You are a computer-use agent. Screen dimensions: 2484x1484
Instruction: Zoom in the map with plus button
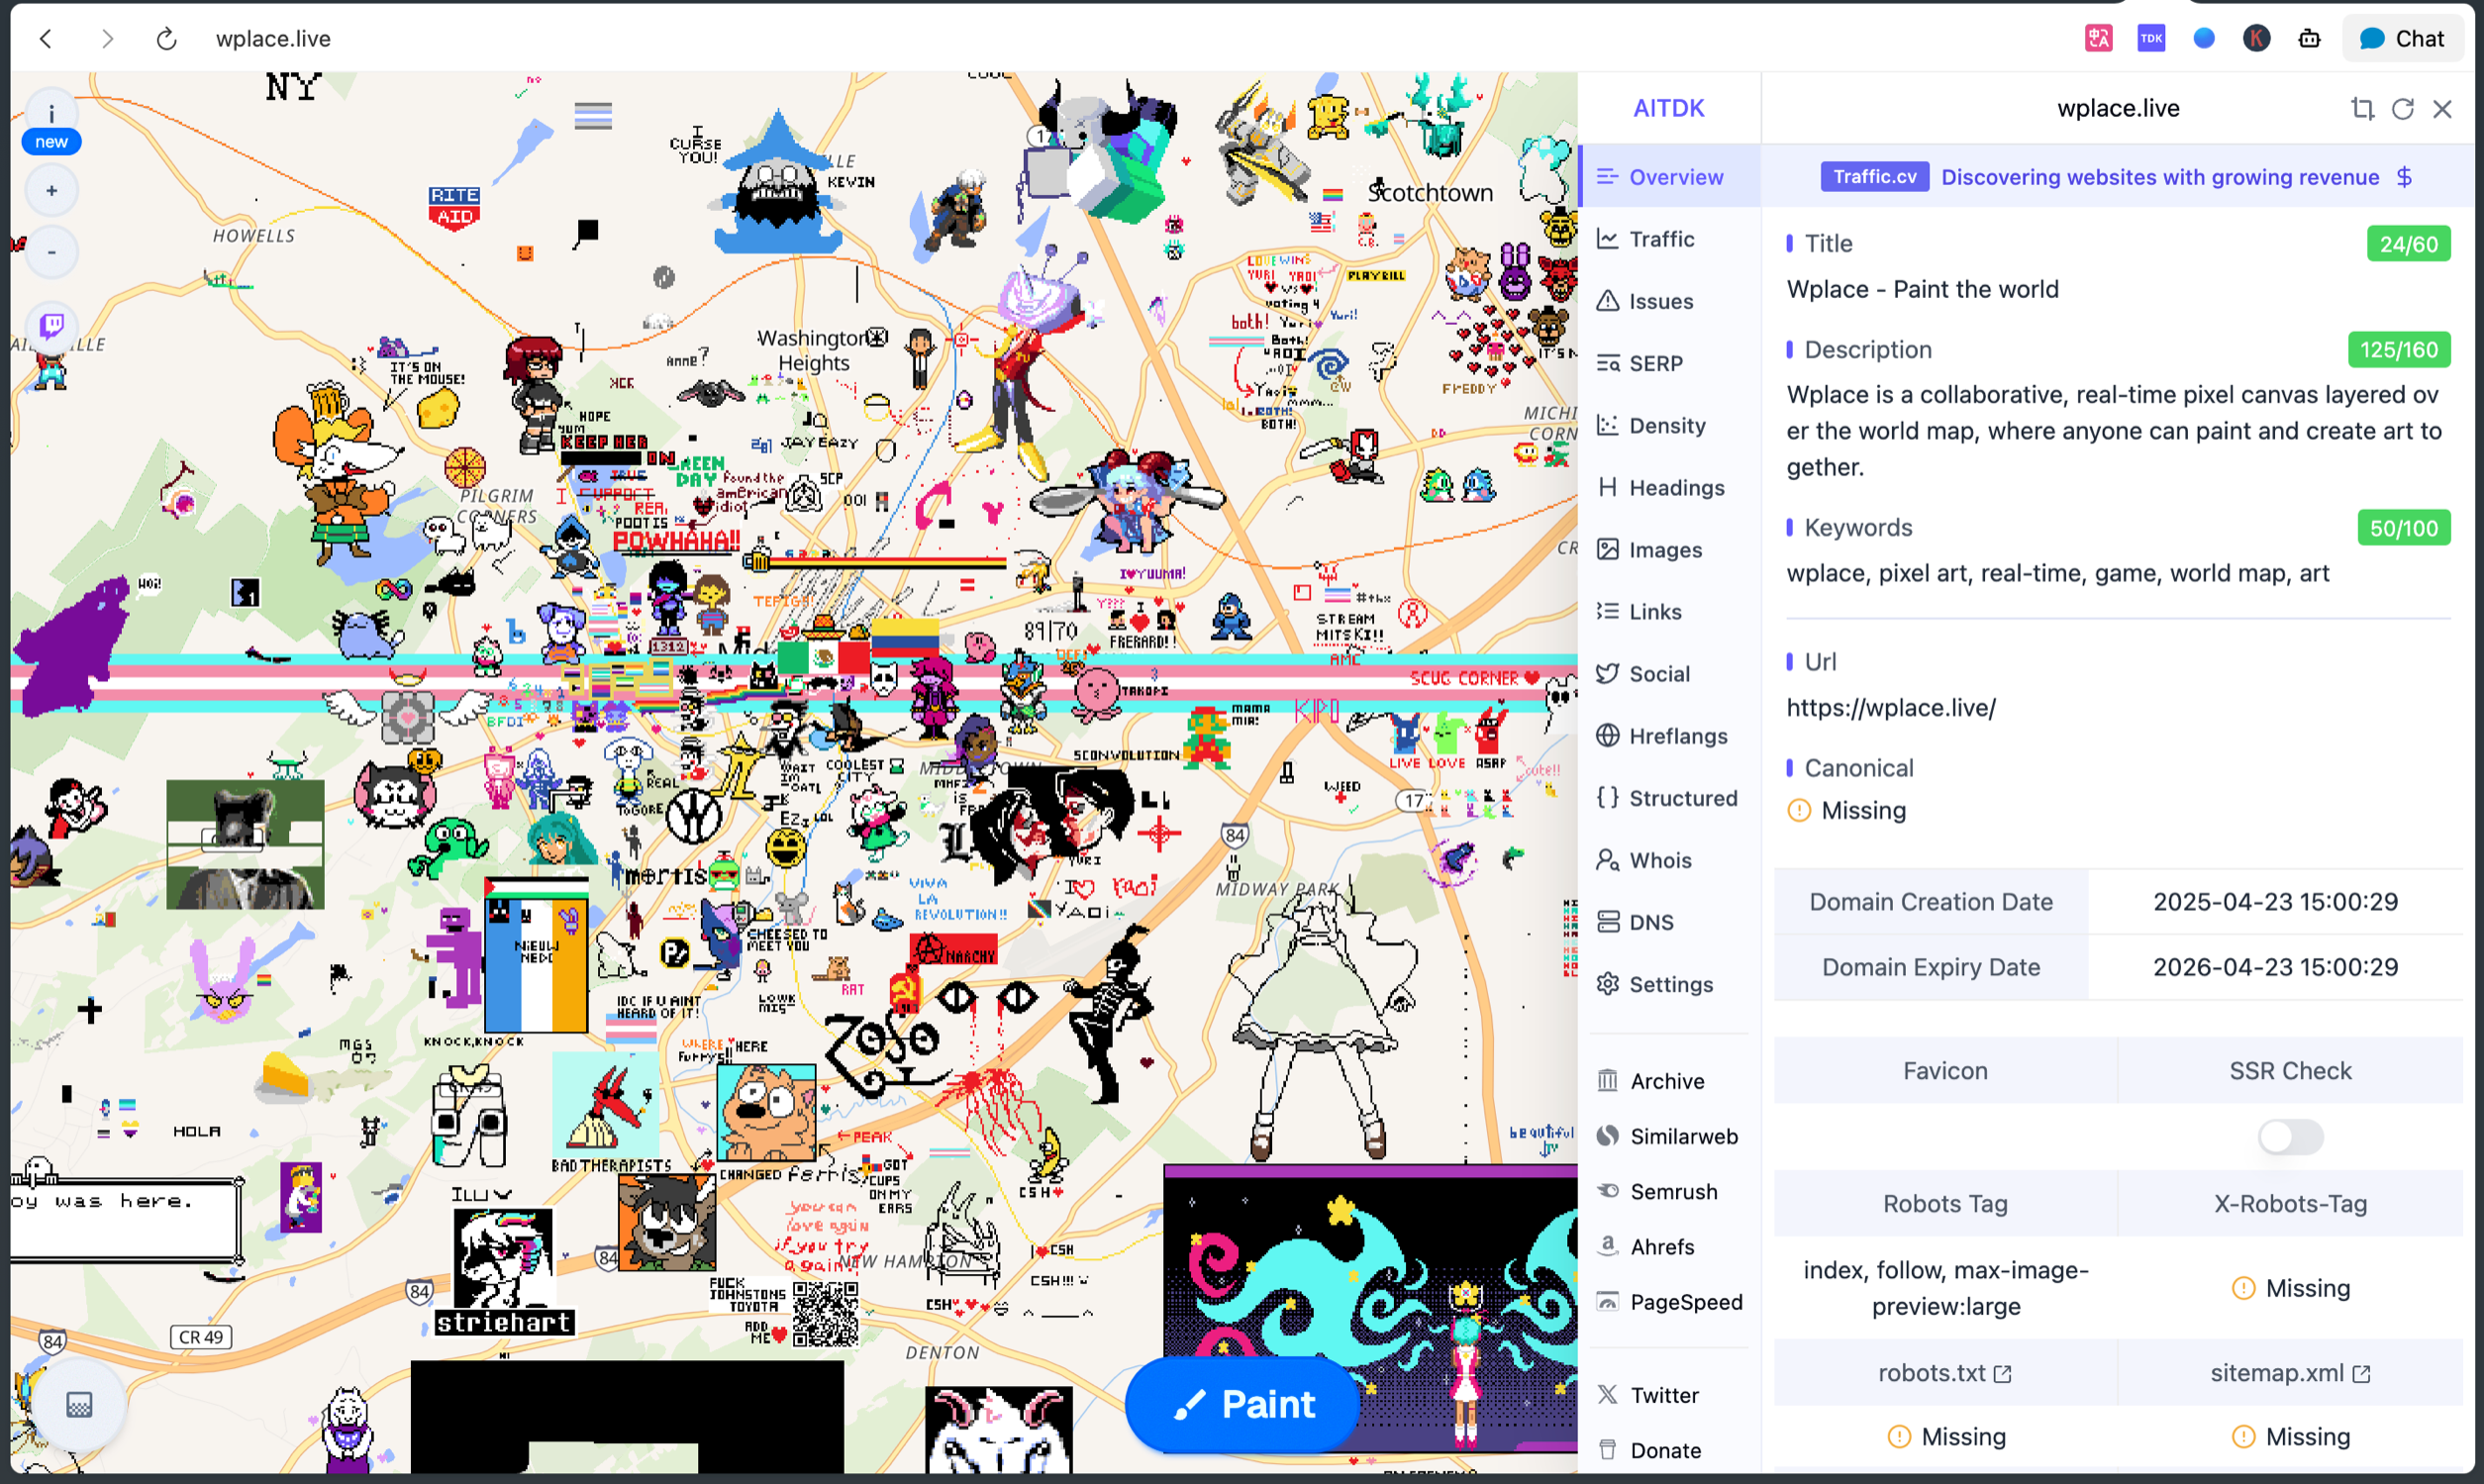click(x=51, y=190)
